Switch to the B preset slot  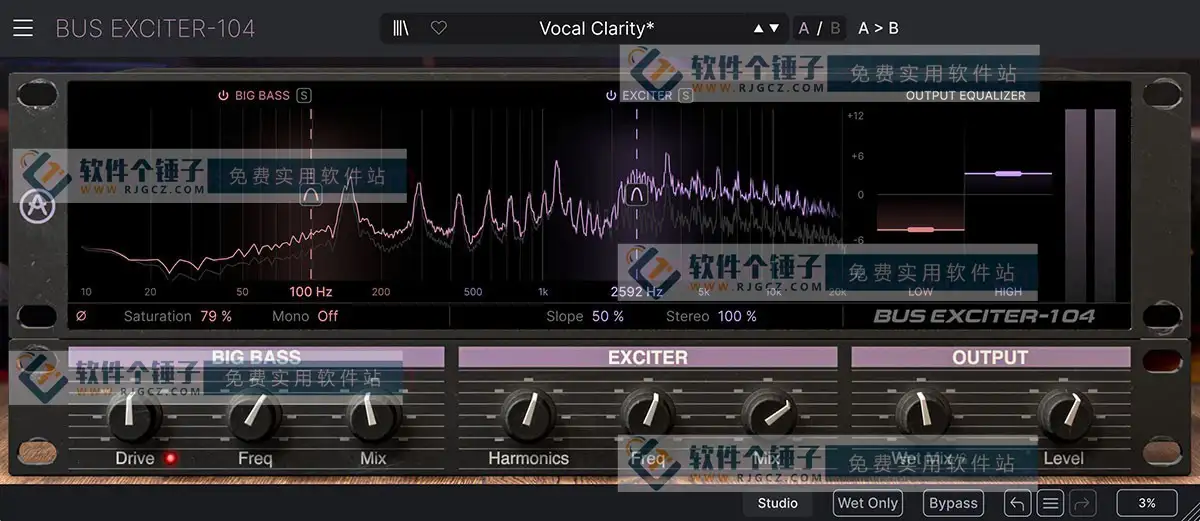pos(835,28)
